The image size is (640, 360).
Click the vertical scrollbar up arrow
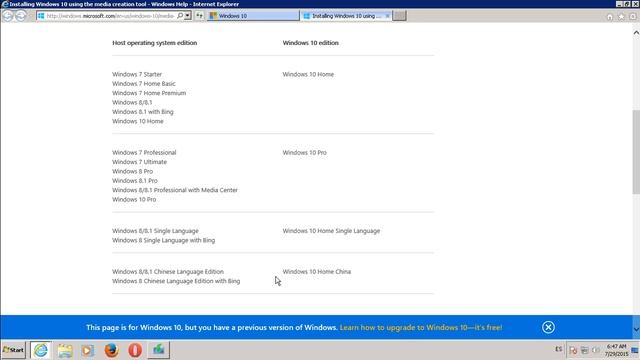(x=636, y=33)
